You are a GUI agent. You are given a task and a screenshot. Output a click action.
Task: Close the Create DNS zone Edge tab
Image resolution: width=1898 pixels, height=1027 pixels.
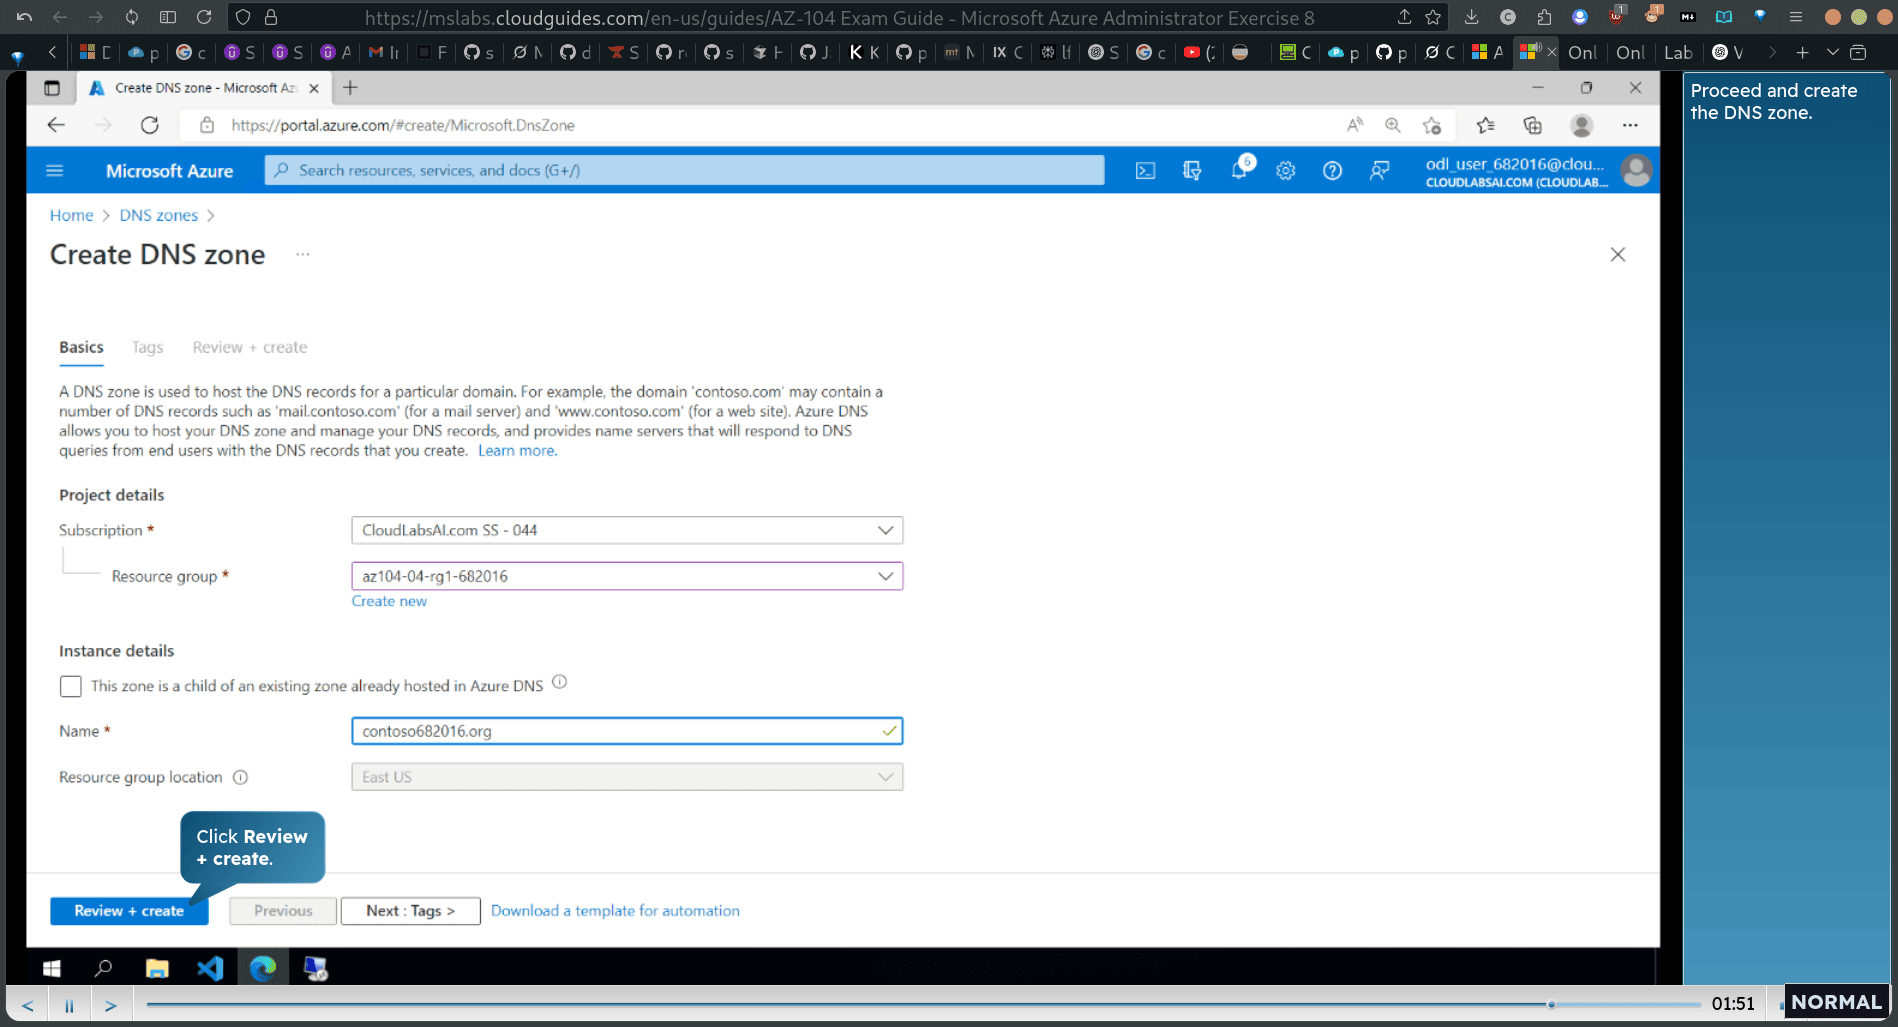314,88
